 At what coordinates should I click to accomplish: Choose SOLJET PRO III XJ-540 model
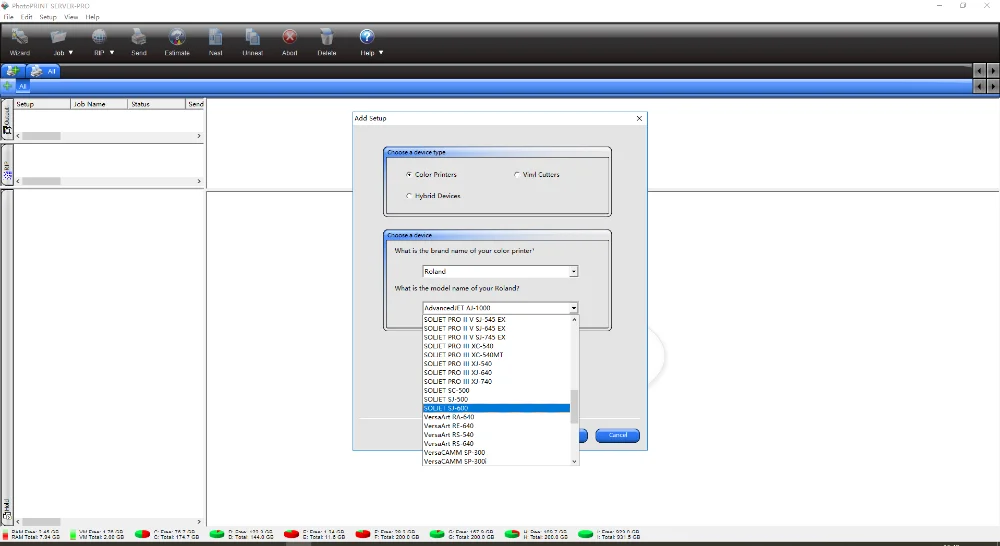coord(496,364)
